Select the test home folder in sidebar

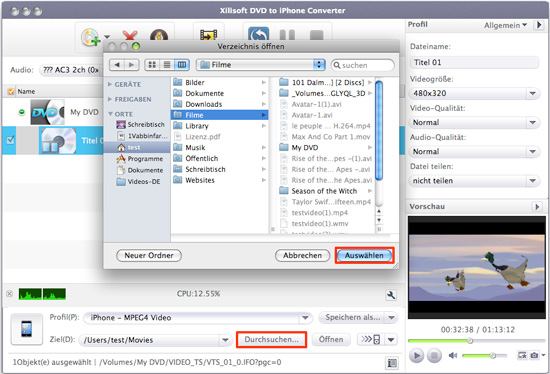tap(138, 147)
